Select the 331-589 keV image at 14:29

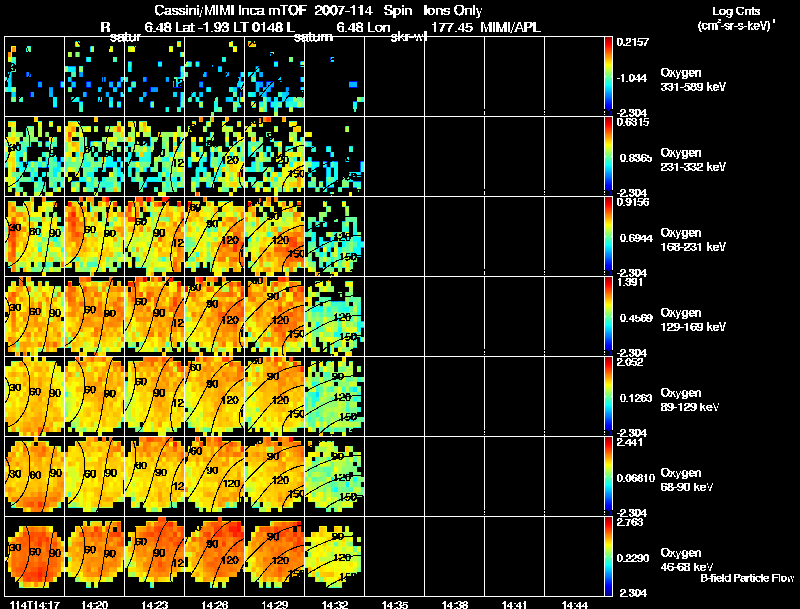(x=274, y=77)
